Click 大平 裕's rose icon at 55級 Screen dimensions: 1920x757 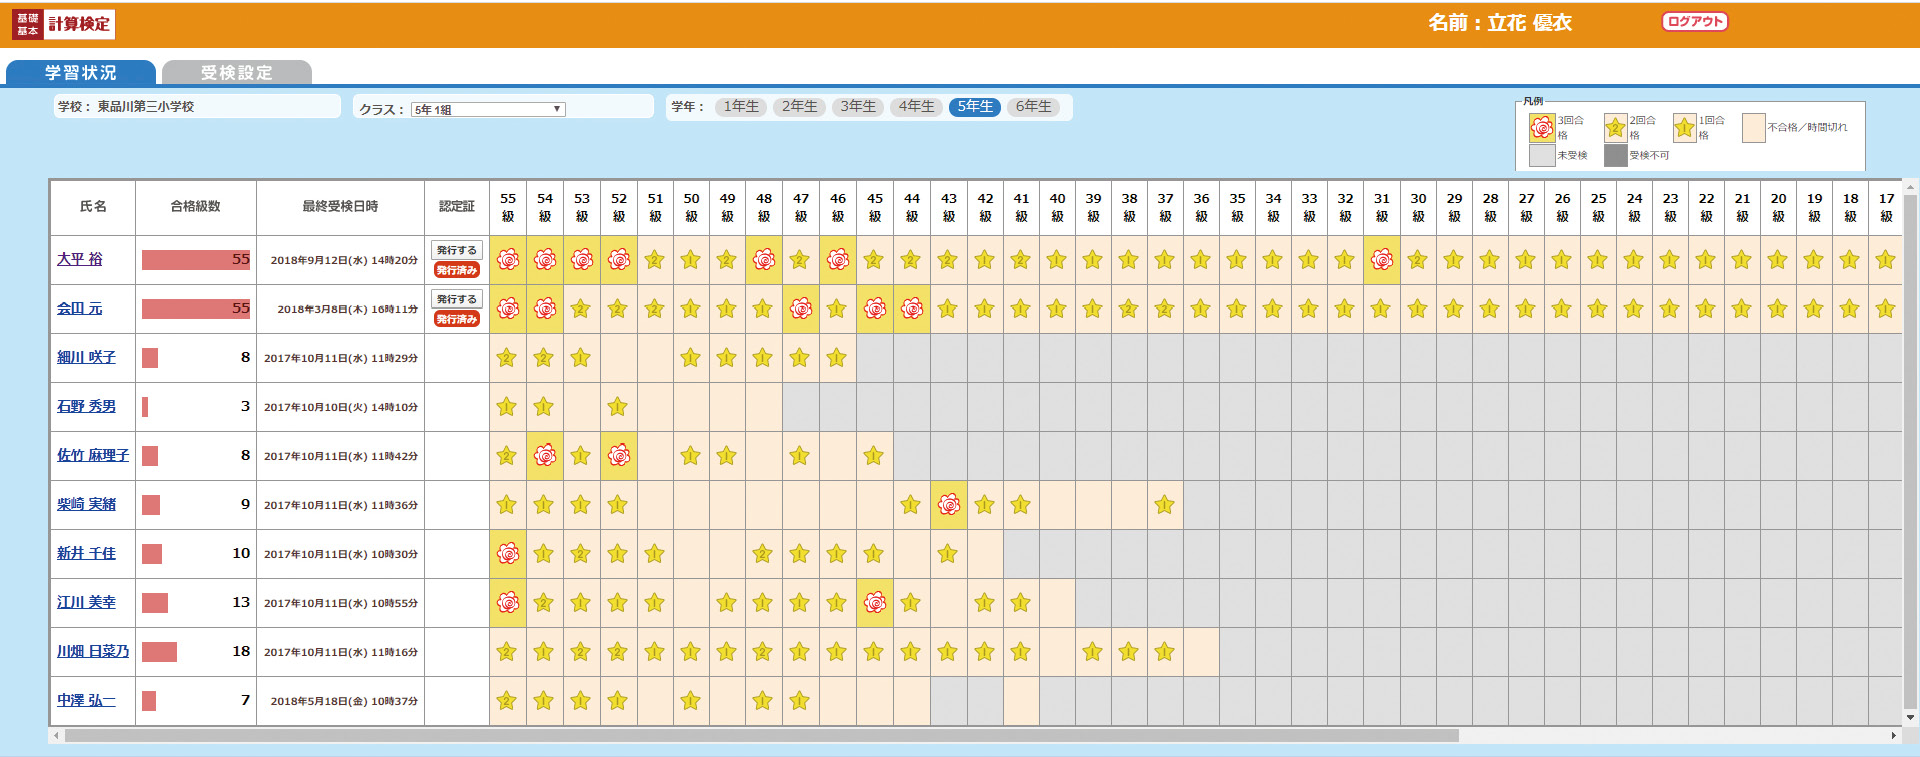click(x=508, y=260)
